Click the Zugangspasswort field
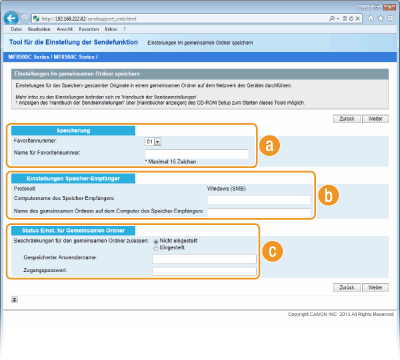 (204, 271)
